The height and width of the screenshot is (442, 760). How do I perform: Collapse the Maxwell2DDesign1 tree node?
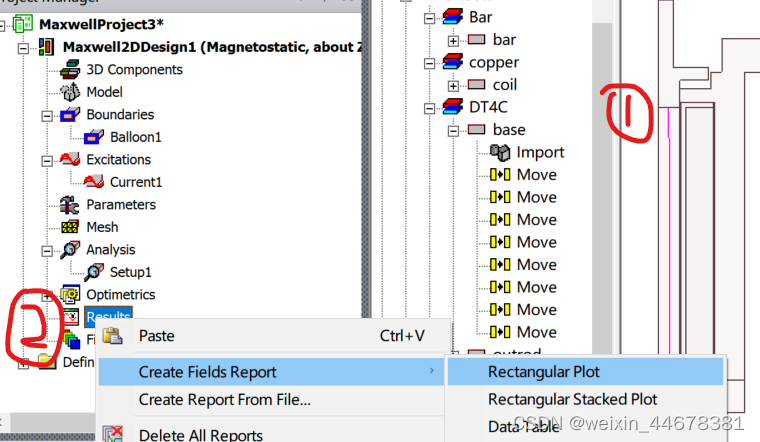pyautogui.click(x=23, y=48)
